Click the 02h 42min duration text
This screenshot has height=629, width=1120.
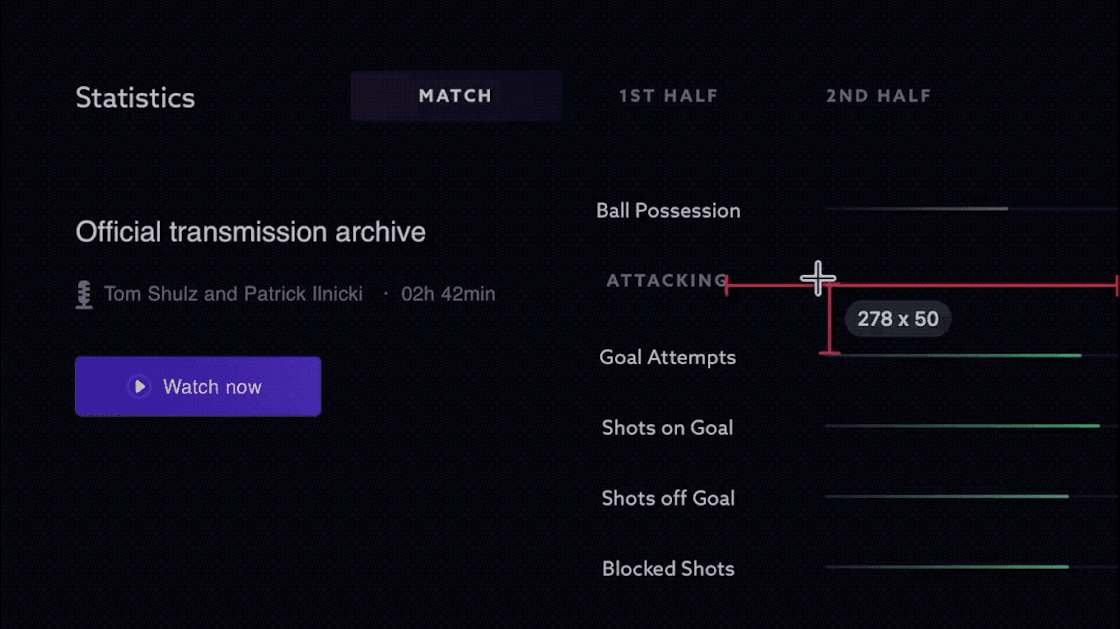448,295
